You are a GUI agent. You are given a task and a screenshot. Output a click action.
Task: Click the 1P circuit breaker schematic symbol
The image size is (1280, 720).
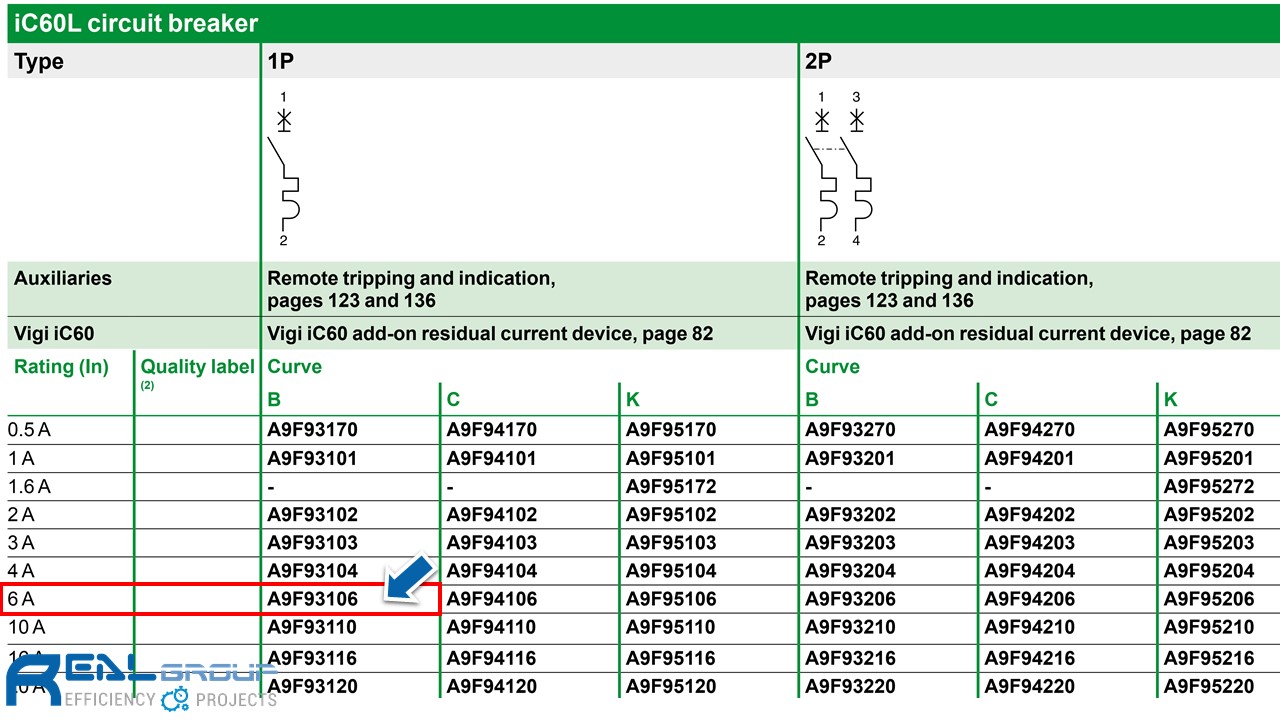(285, 169)
